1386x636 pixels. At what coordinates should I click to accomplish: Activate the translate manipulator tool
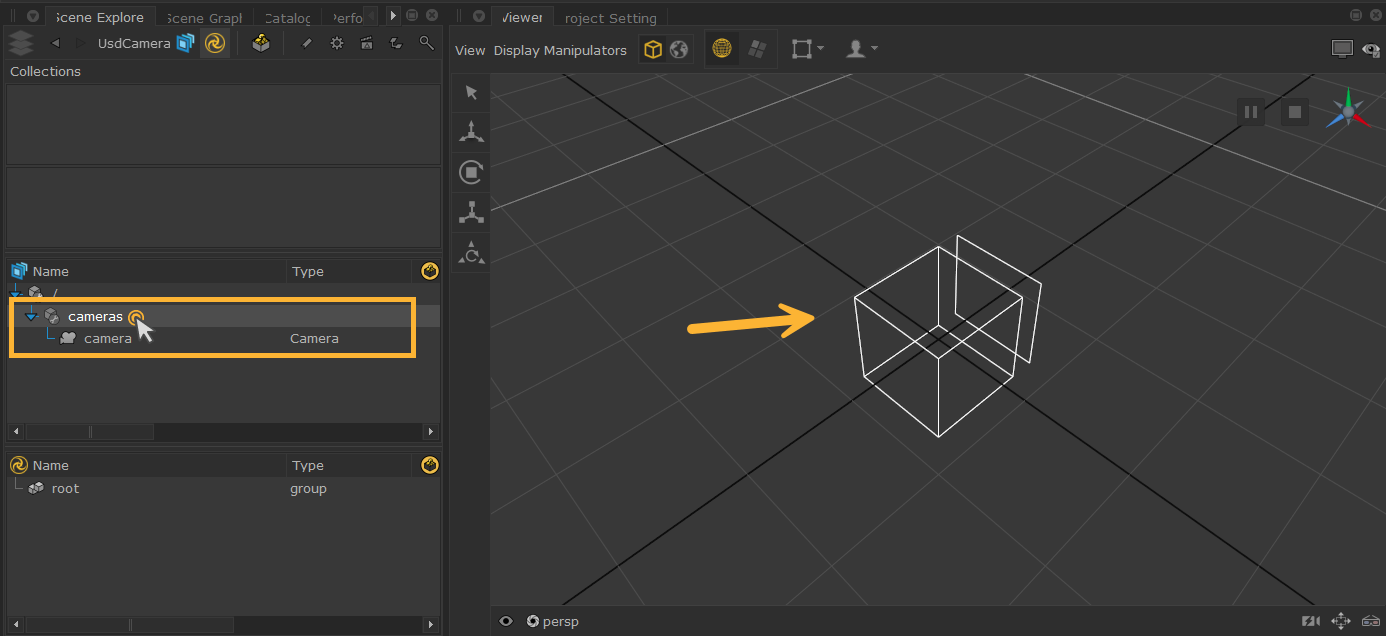[471, 131]
